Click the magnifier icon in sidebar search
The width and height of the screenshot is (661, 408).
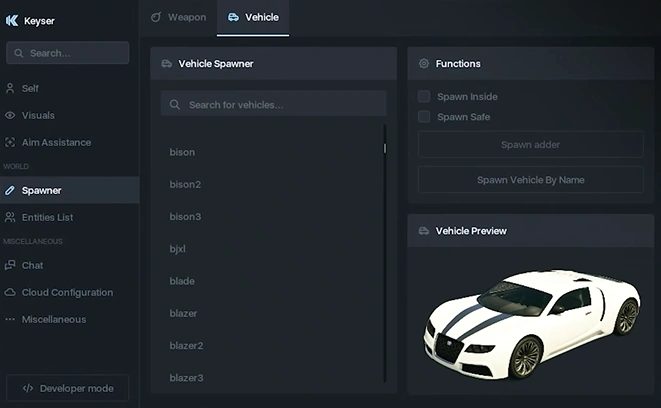pos(19,53)
